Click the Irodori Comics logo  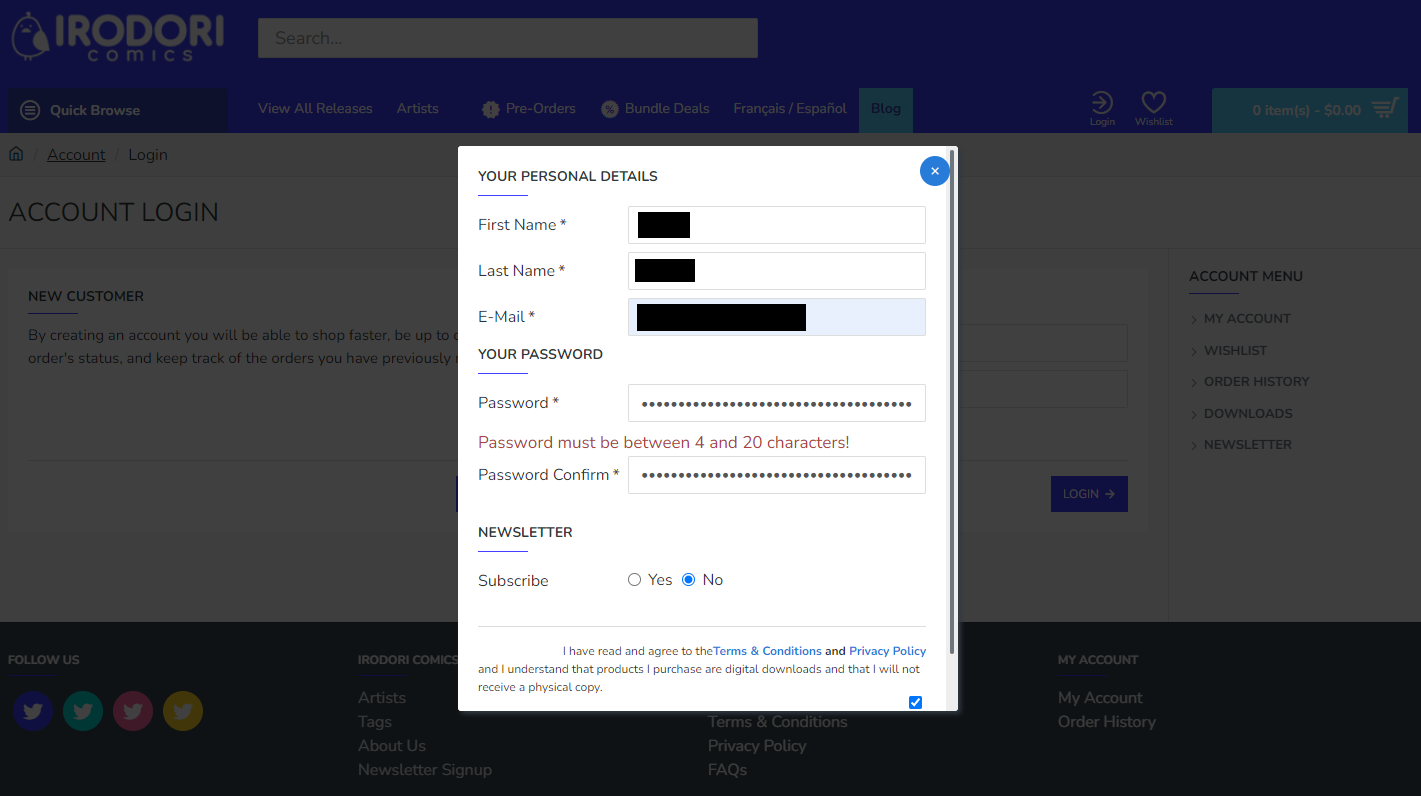click(x=117, y=37)
